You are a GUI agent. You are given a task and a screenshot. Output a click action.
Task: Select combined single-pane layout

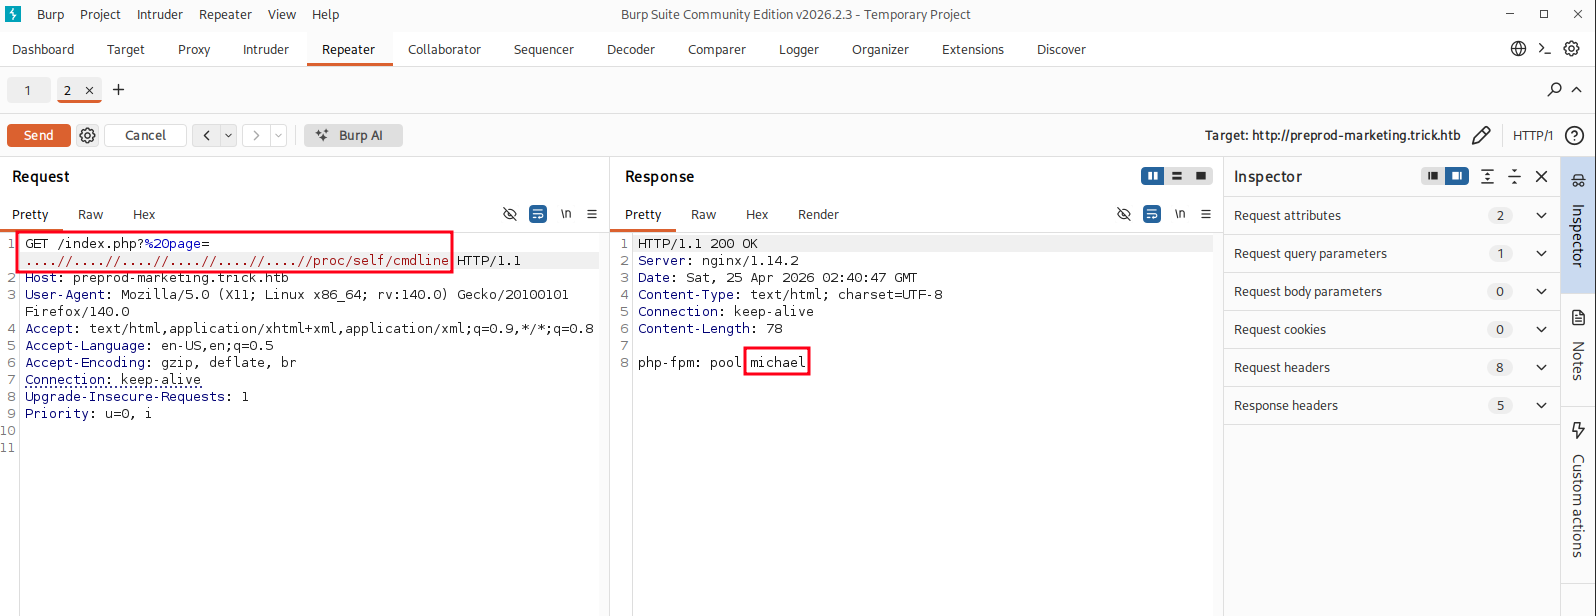[1201, 176]
